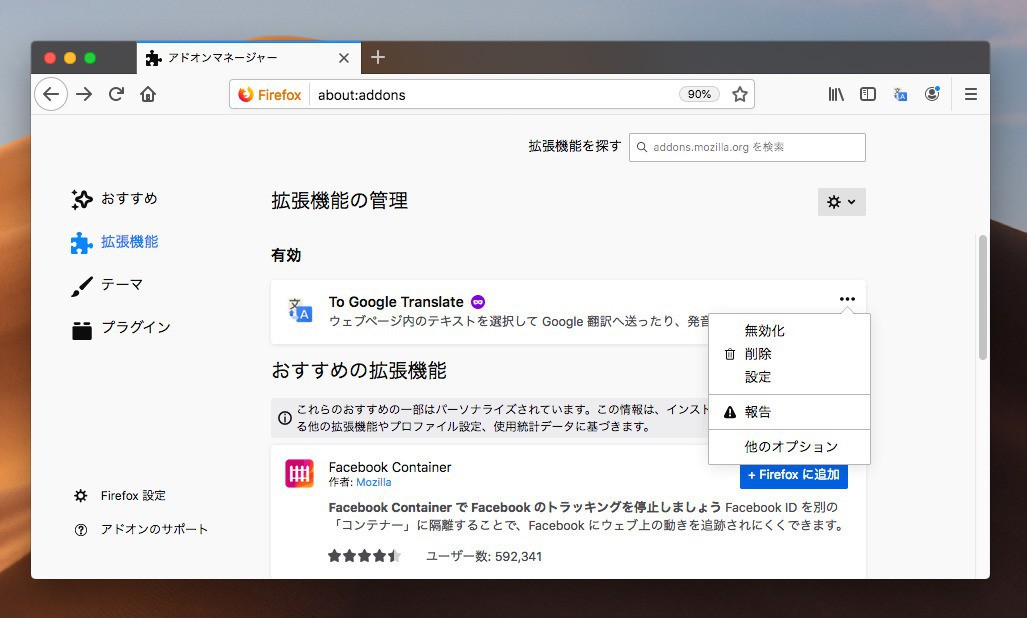Click the おすすめの拡張機能 heading
1027x618 pixels.
click(359, 371)
